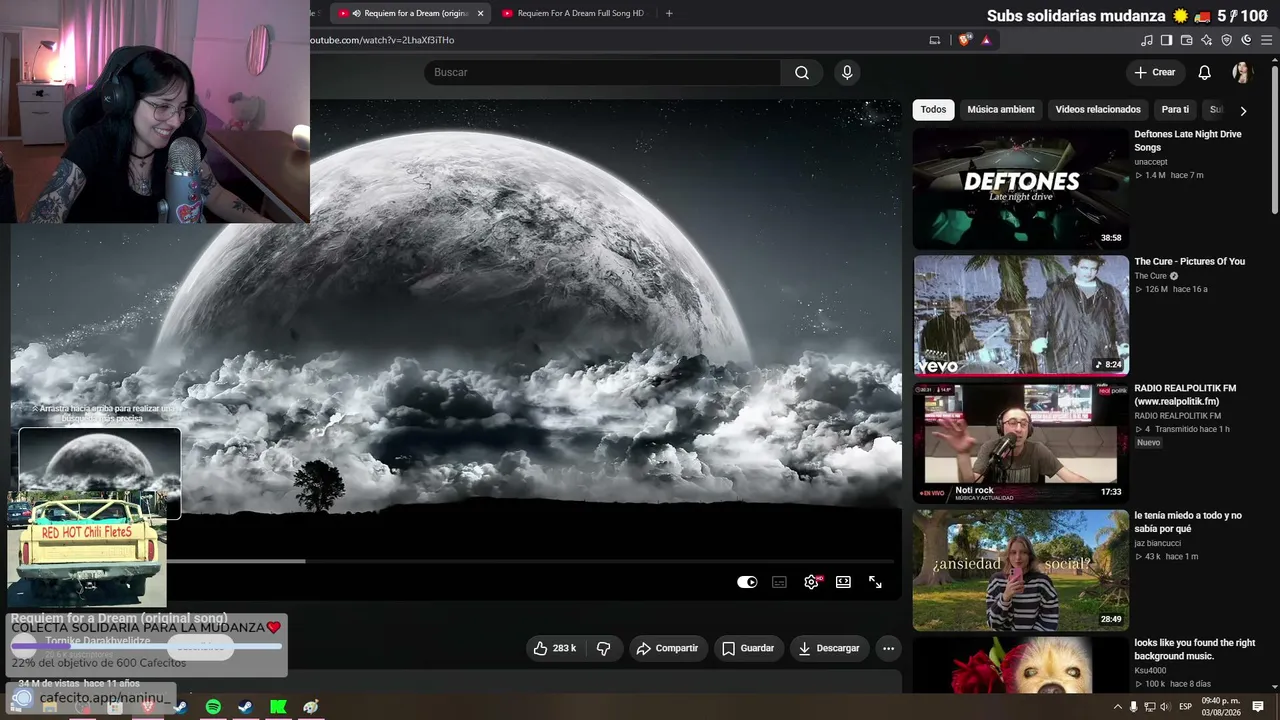Image resolution: width=1280 pixels, height=720 pixels.
Task: Switch to theater mode
Action: click(843, 582)
